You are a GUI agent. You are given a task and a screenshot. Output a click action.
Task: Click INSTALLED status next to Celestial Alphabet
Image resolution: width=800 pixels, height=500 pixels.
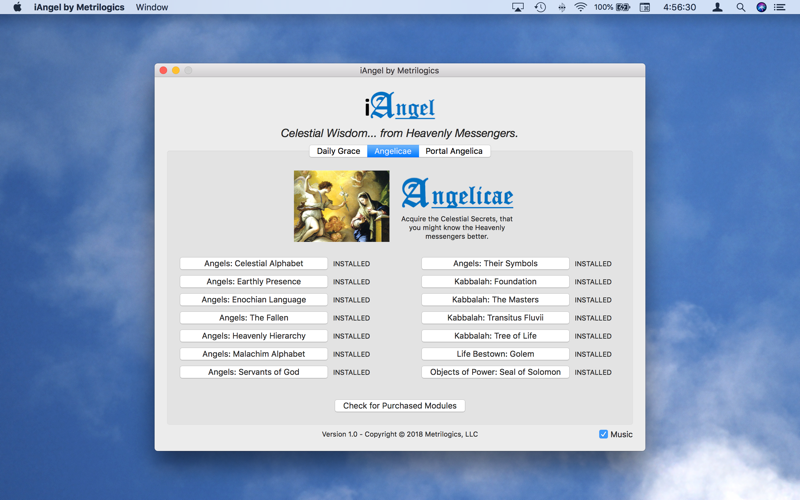[x=352, y=264]
